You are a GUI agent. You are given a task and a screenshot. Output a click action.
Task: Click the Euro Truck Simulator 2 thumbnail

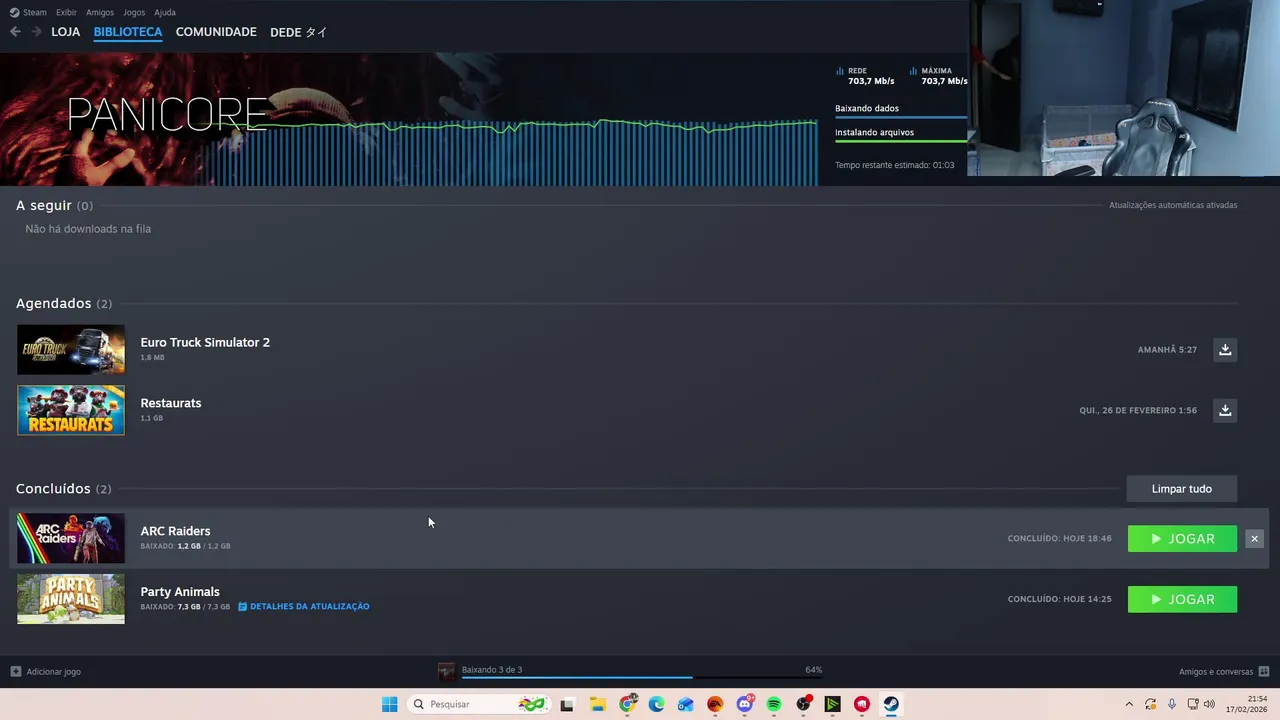[x=71, y=350]
